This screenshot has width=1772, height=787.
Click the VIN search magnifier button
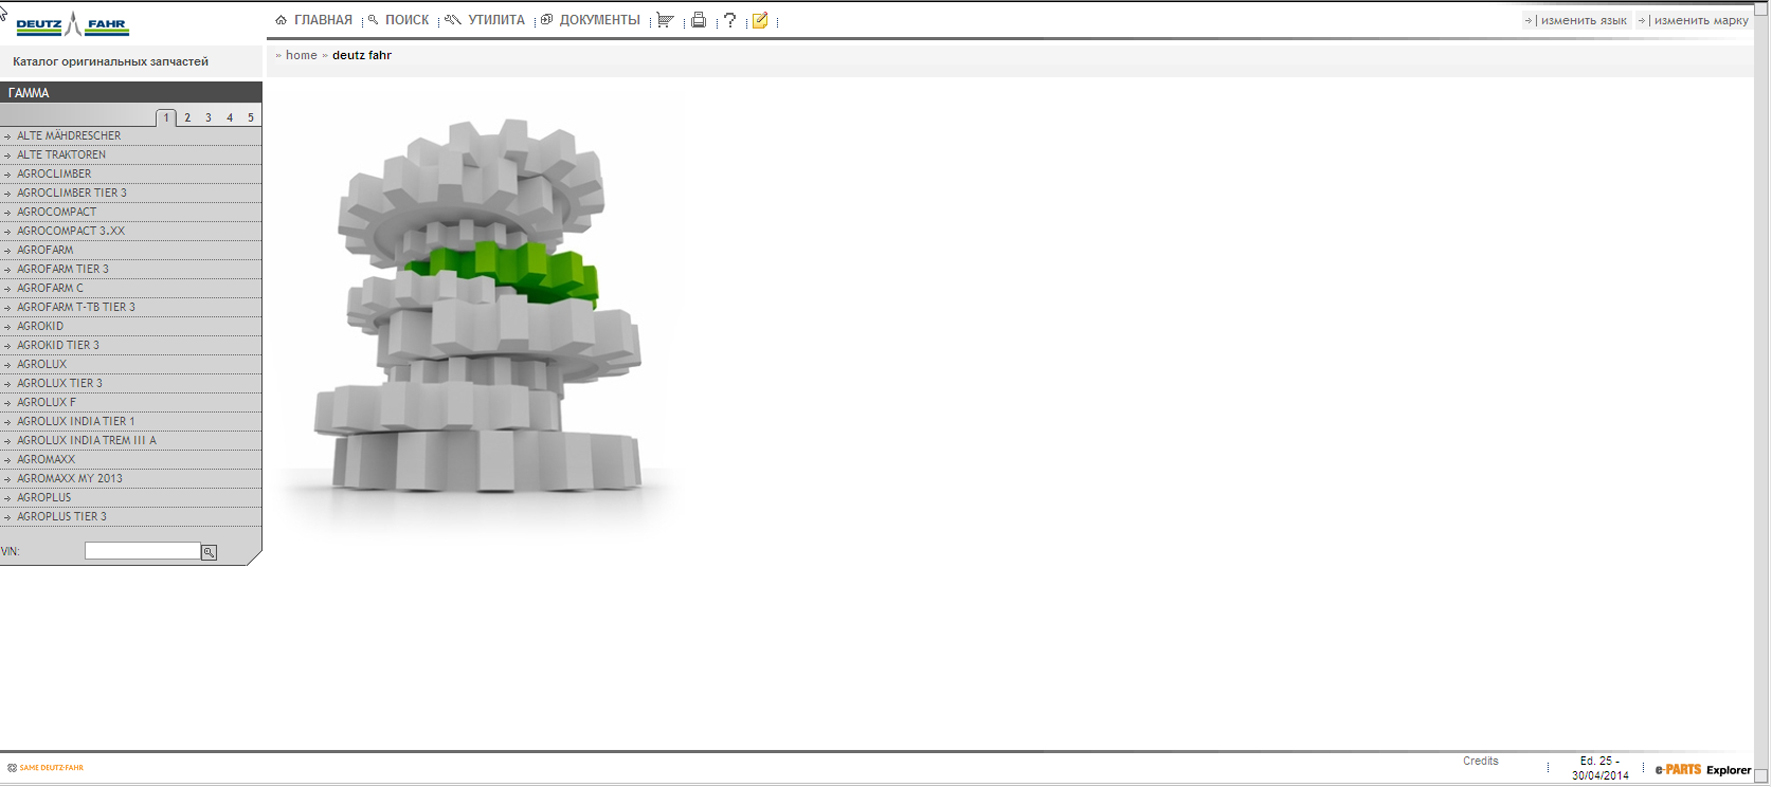click(x=209, y=552)
